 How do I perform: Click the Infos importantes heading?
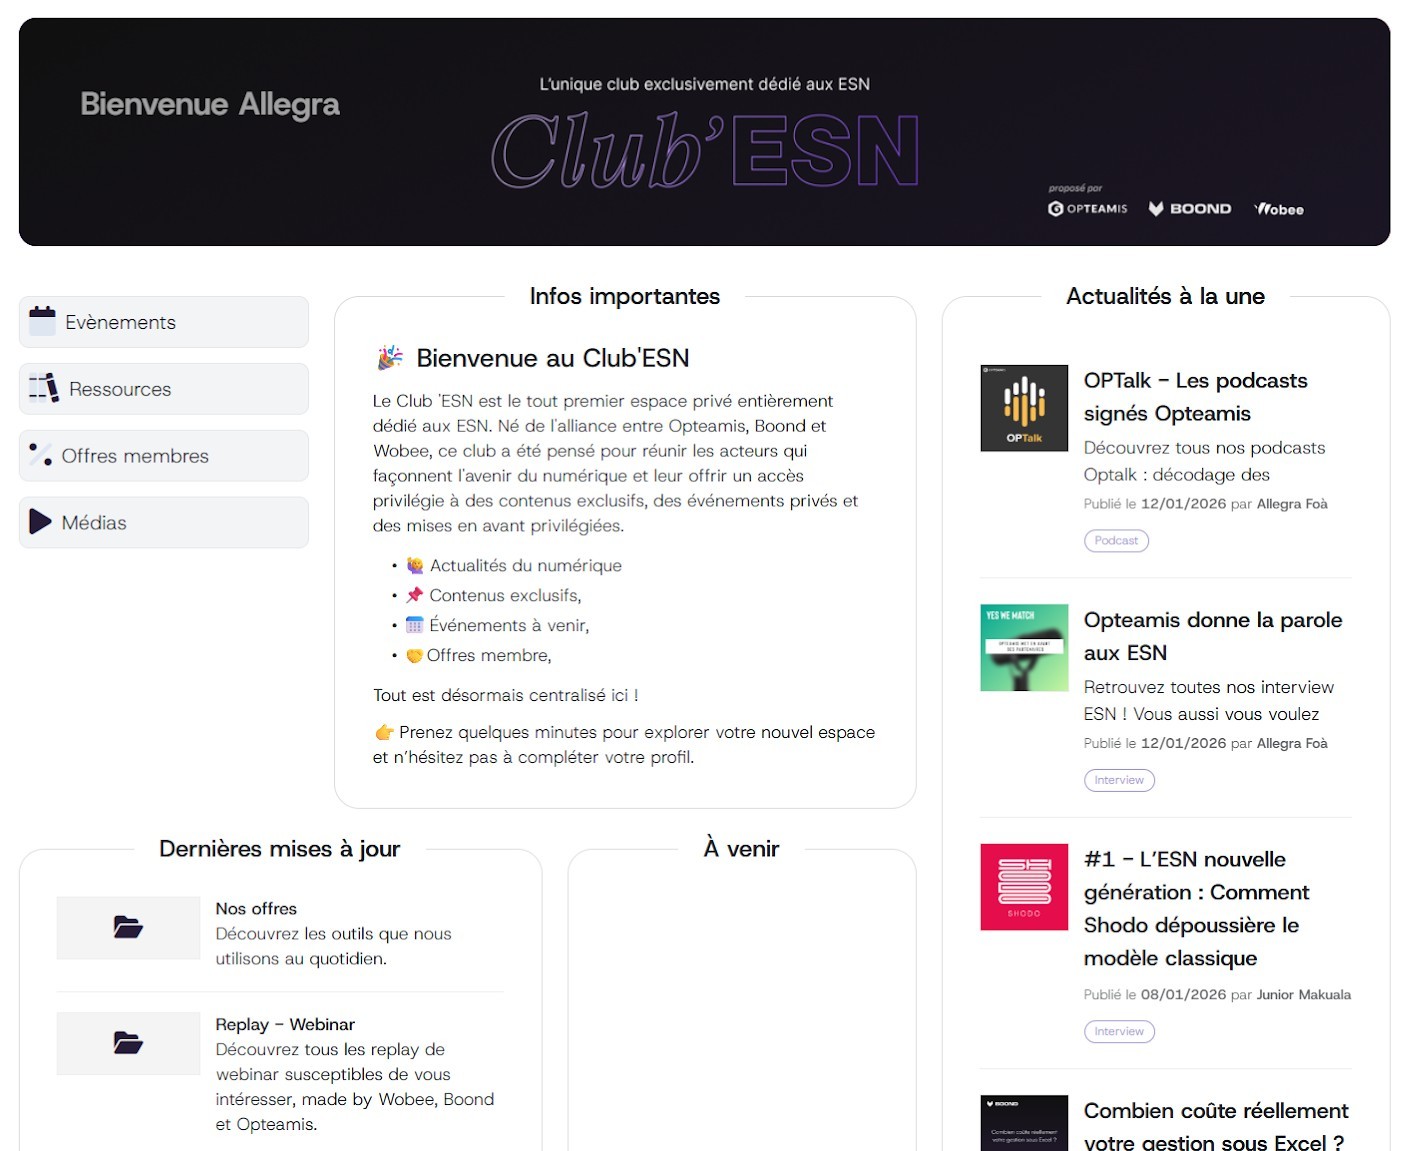[x=625, y=296]
